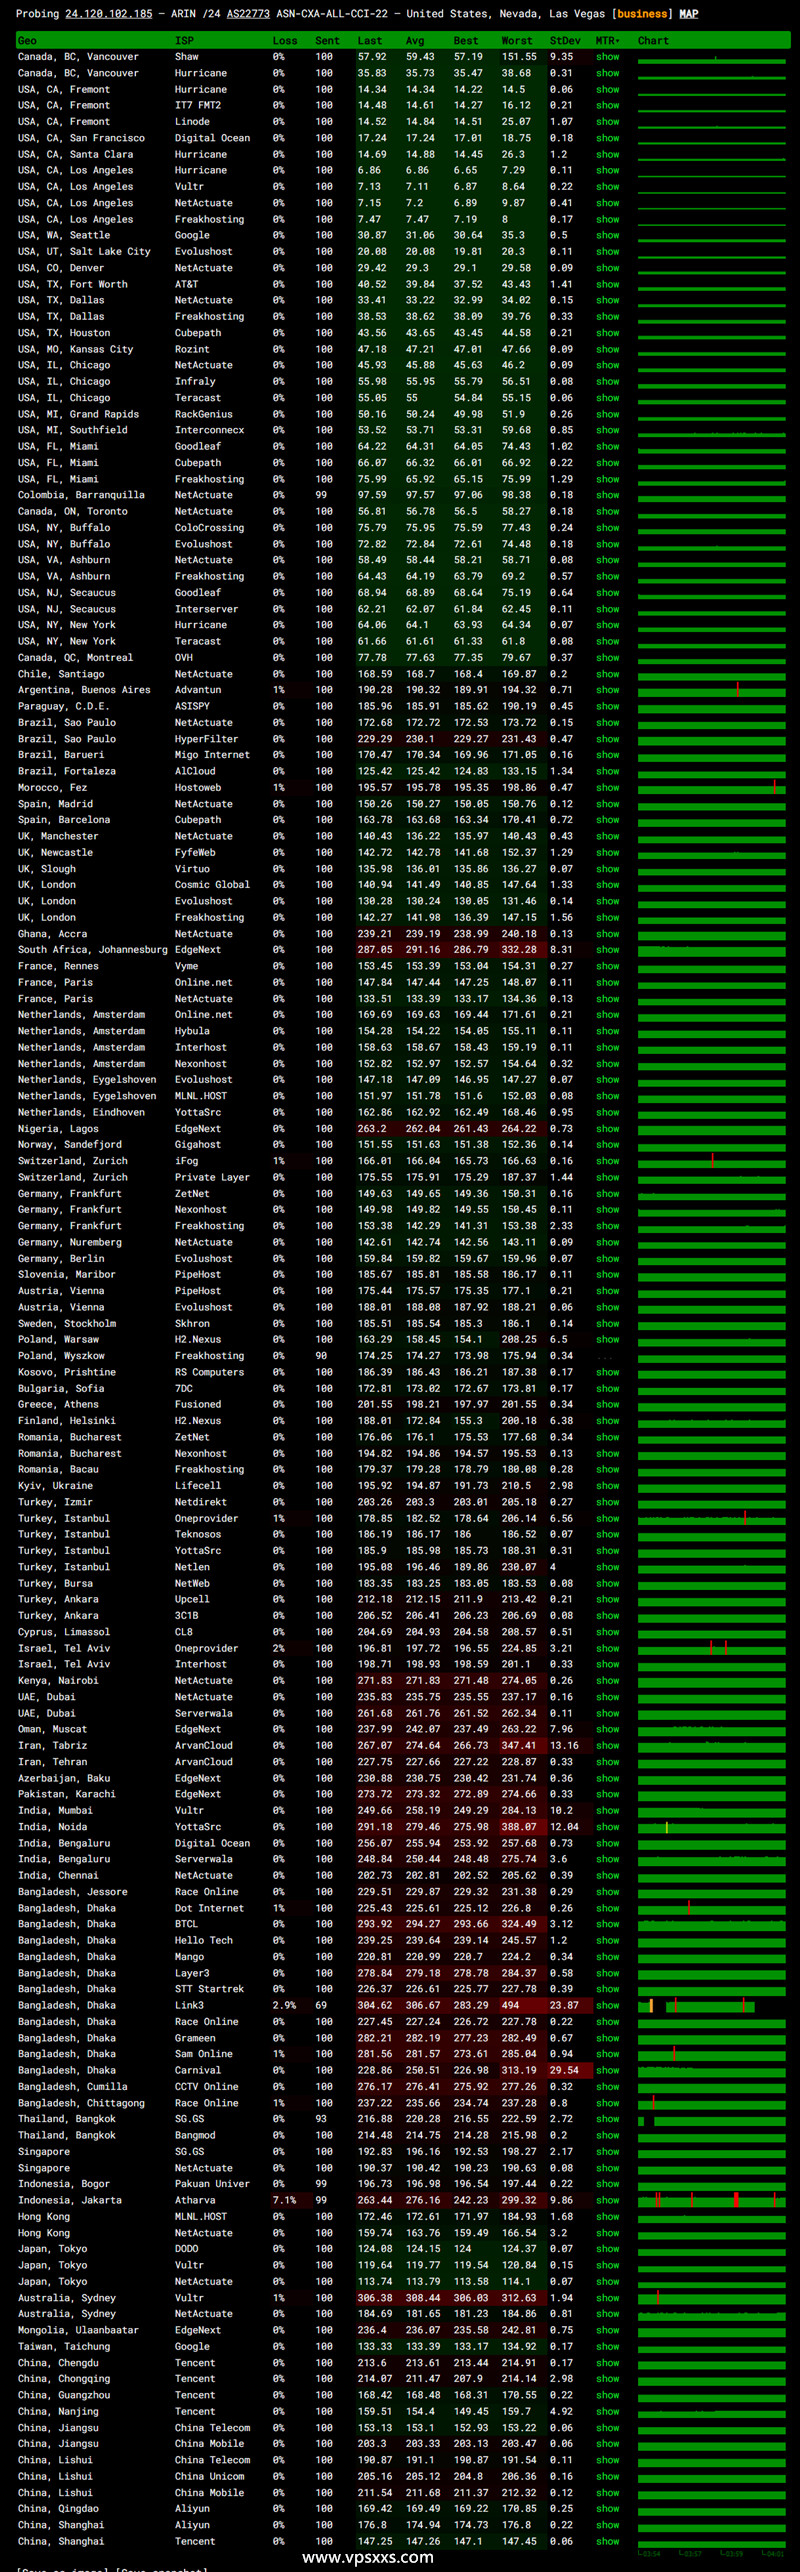Click the 'RS Computers' ISP cell

coord(209,1373)
